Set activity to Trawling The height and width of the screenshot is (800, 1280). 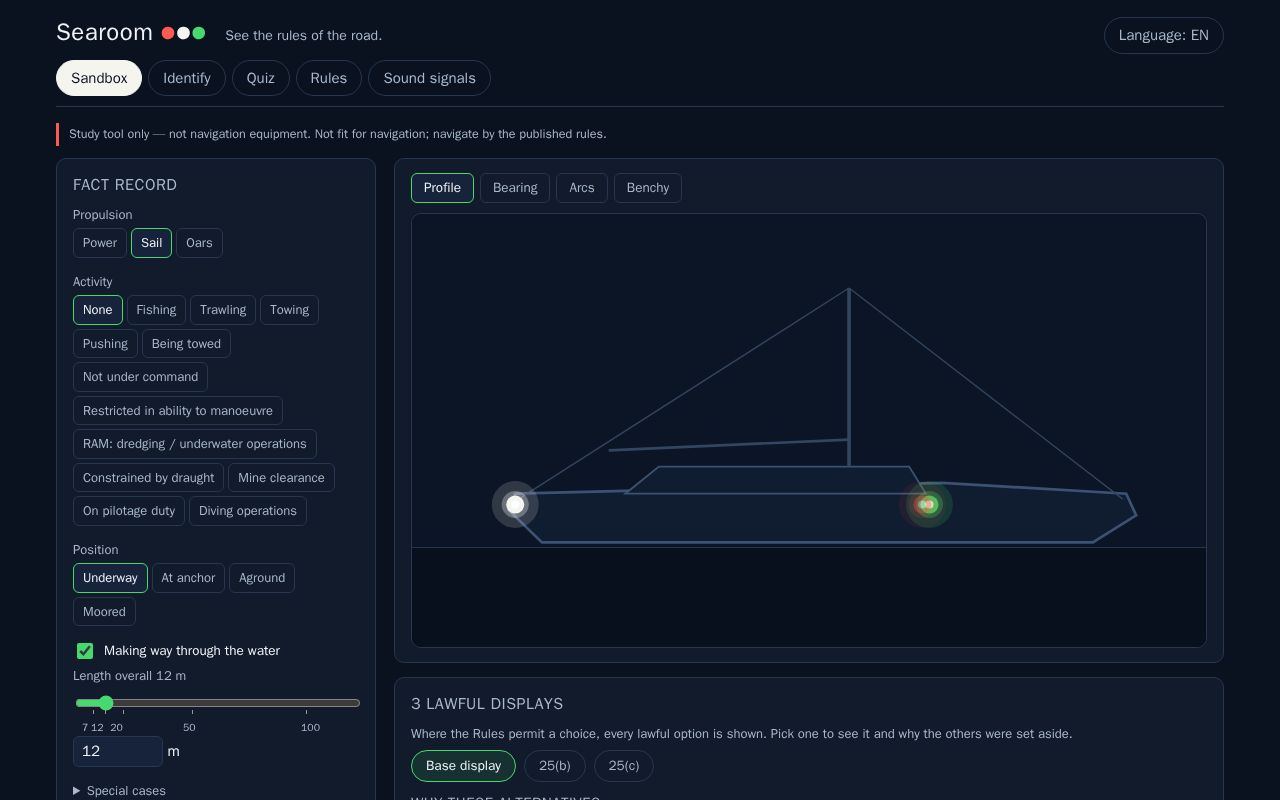(223, 310)
